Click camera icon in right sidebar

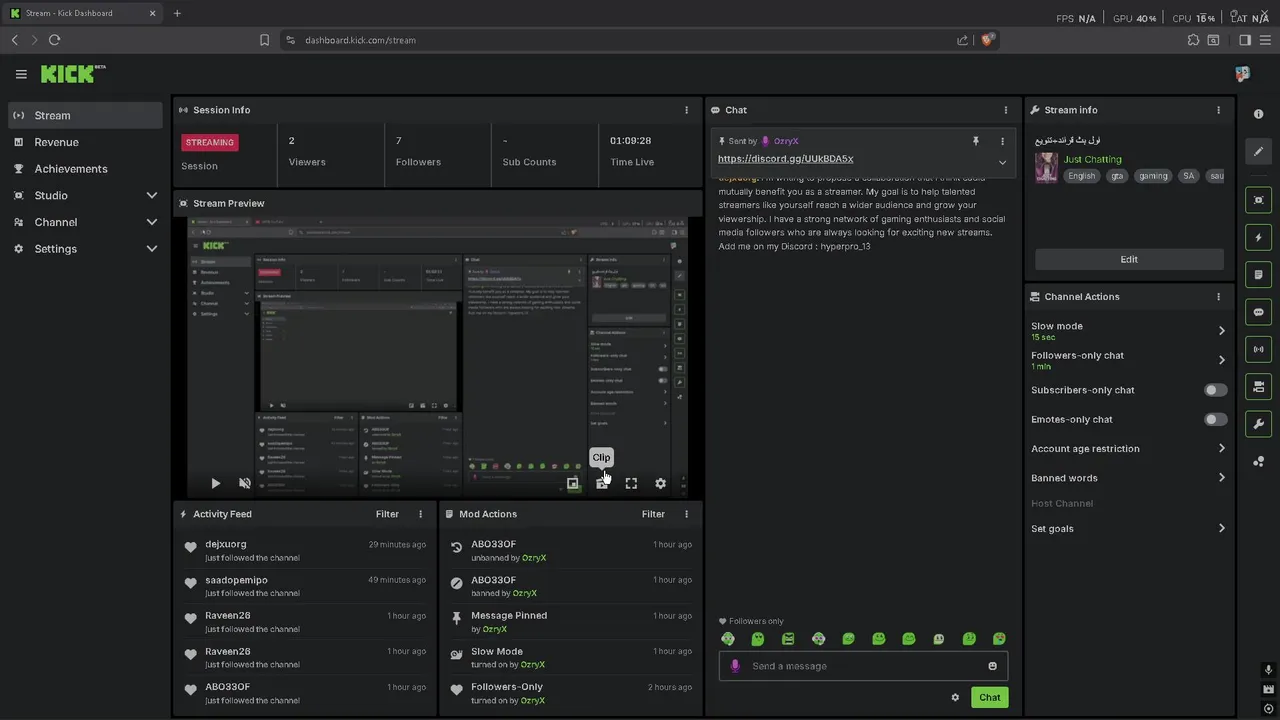click(x=1258, y=386)
